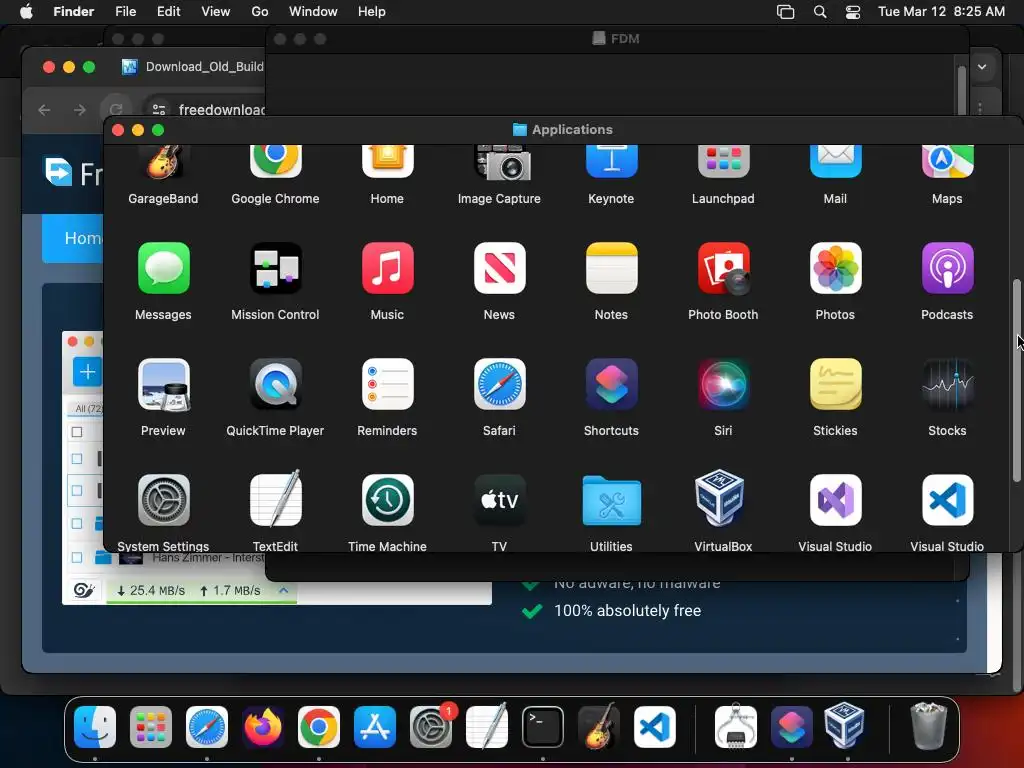
Task: Select TextEdit in Applications folder
Action: point(275,499)
